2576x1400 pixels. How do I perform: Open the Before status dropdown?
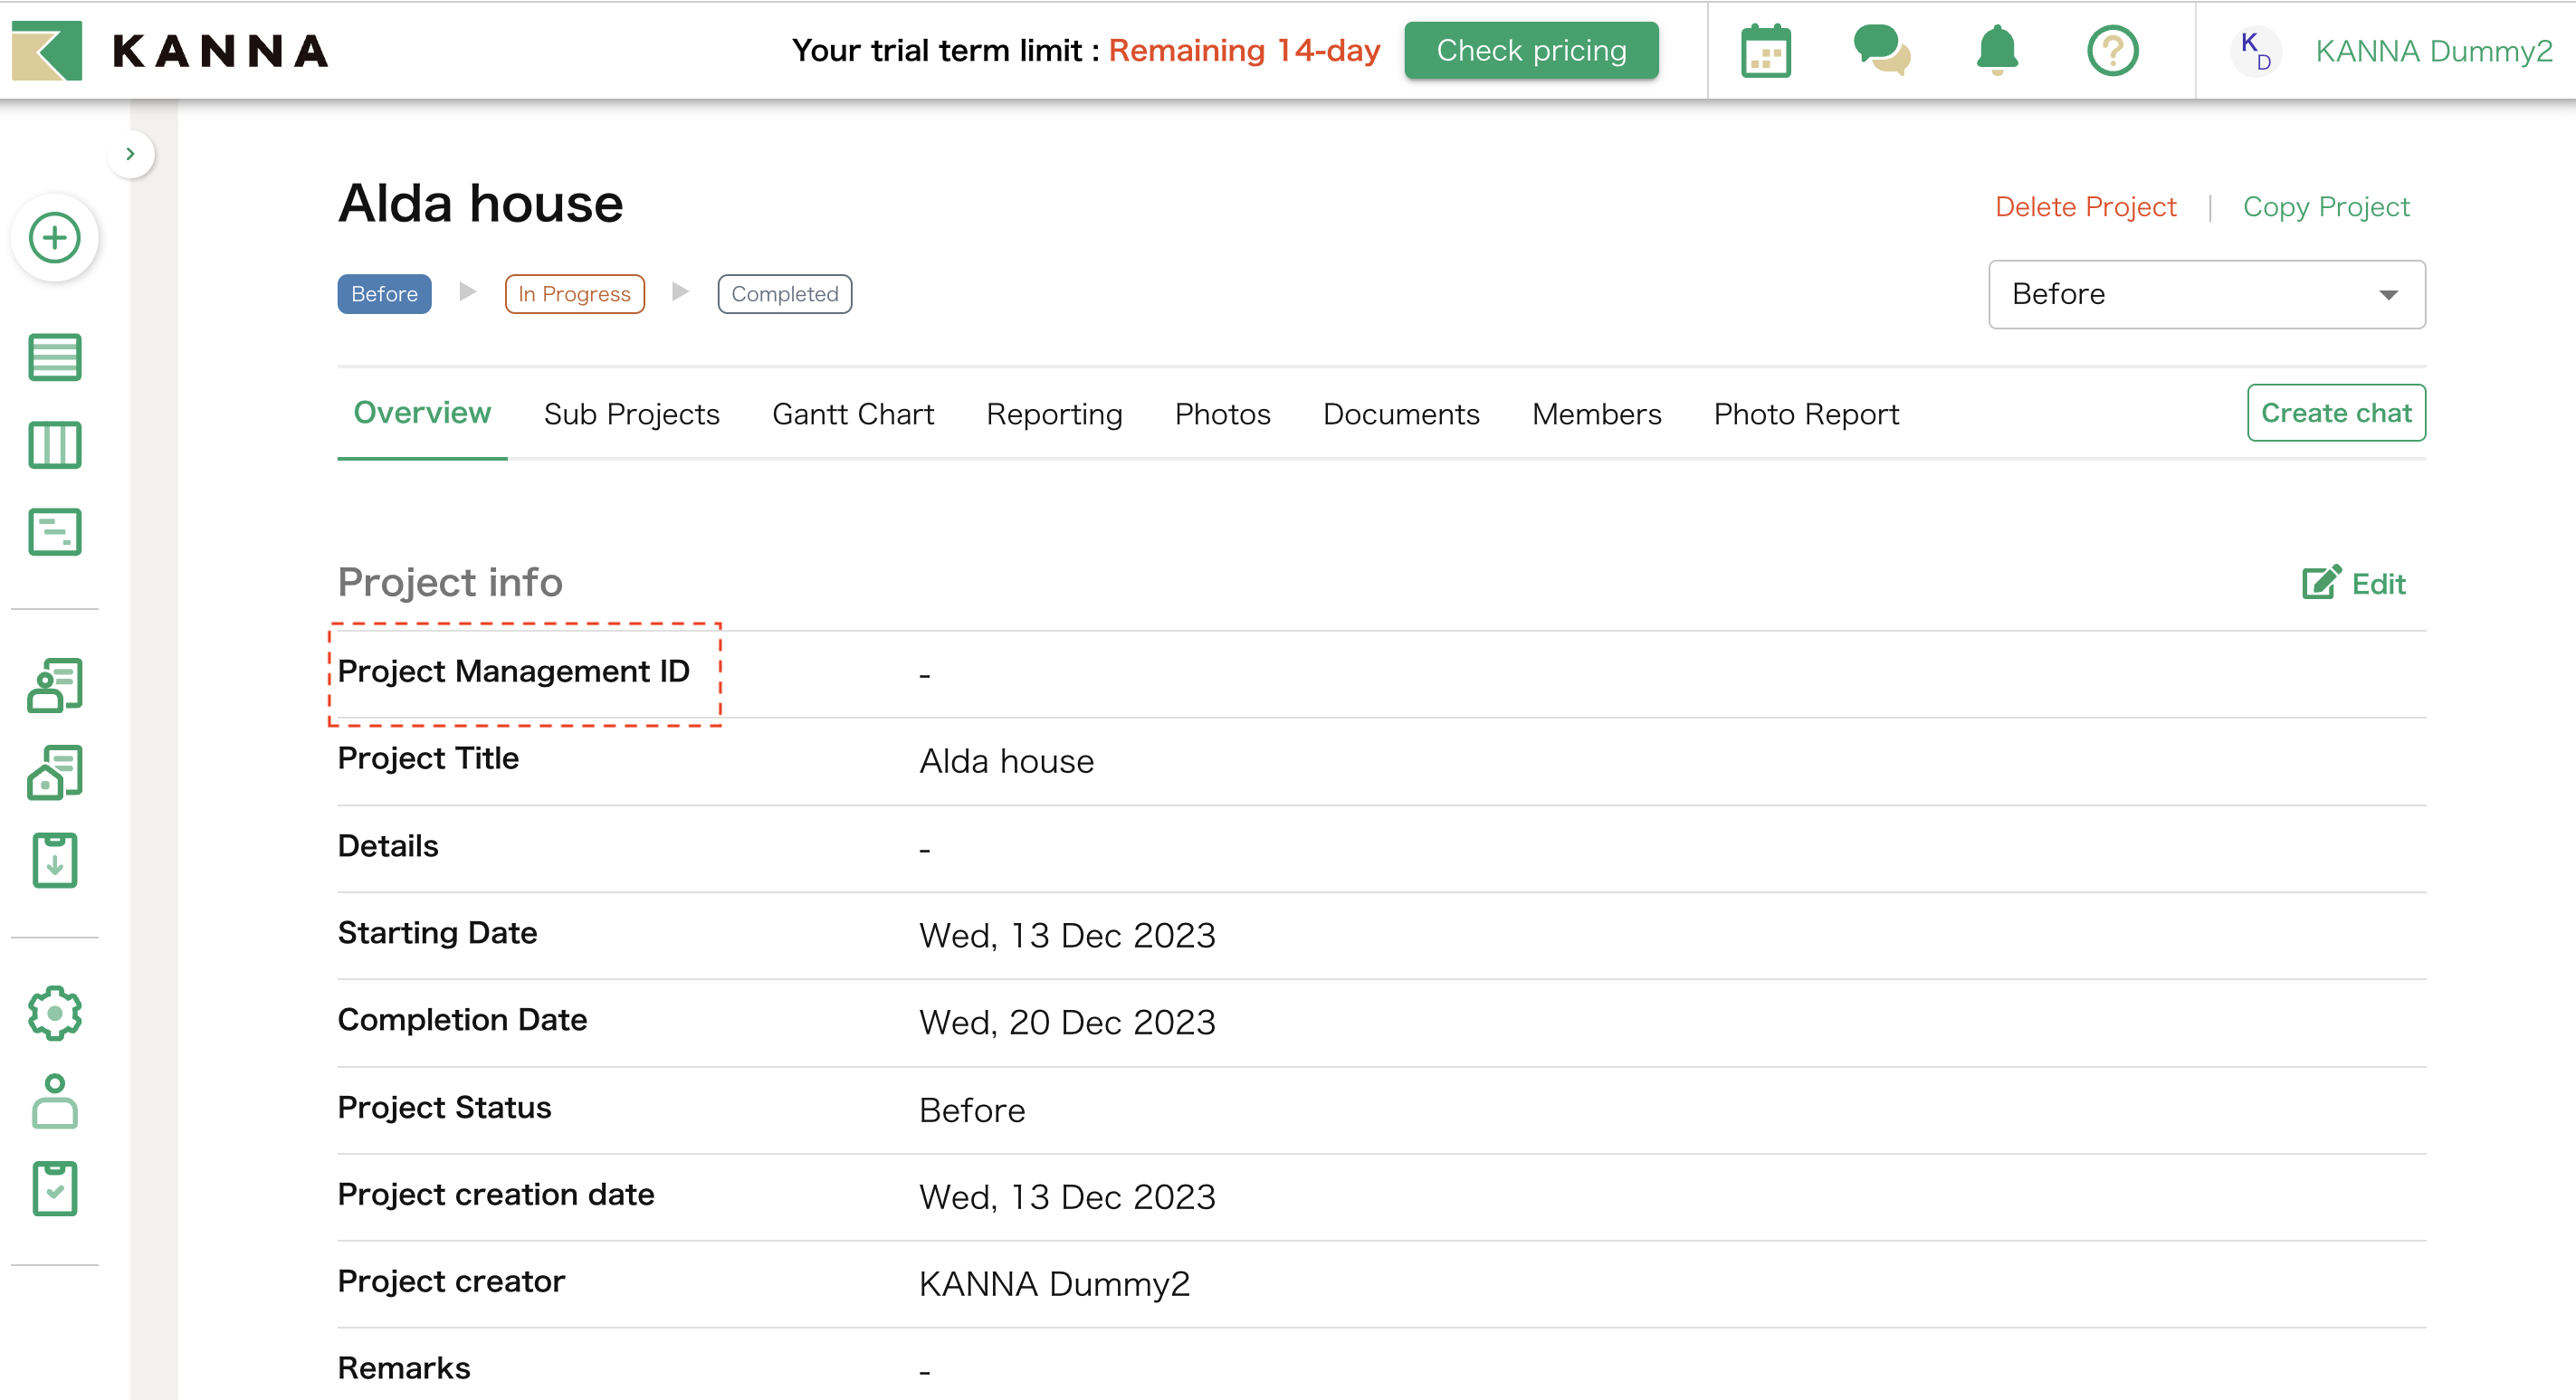click(2206, 294)
